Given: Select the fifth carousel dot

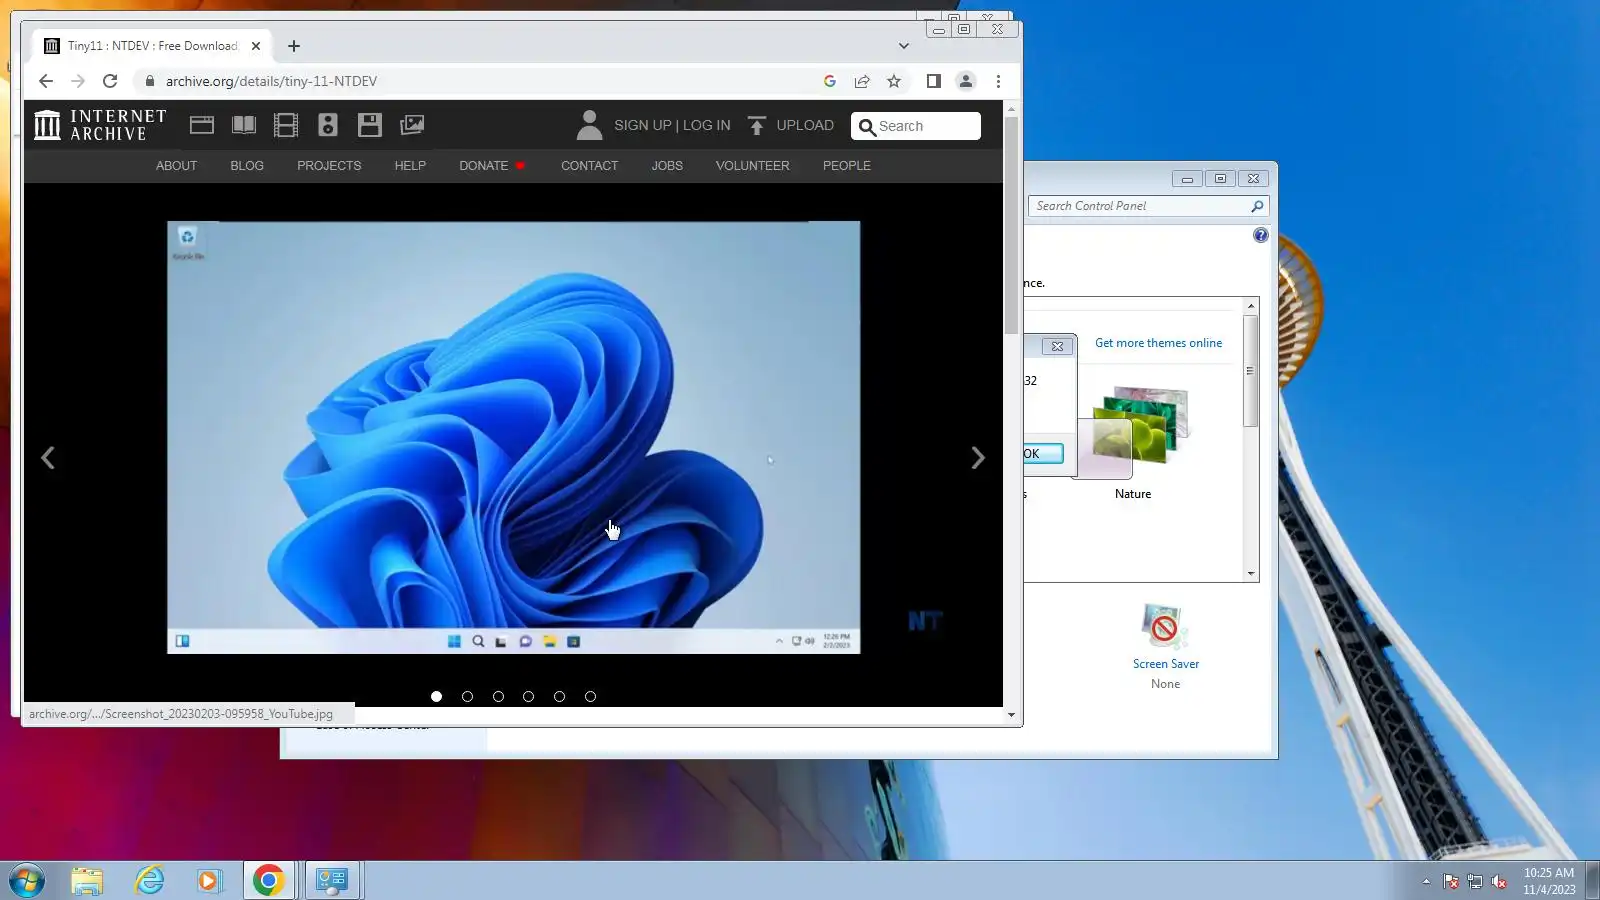Looking at the screenshot, I should 559,697.
